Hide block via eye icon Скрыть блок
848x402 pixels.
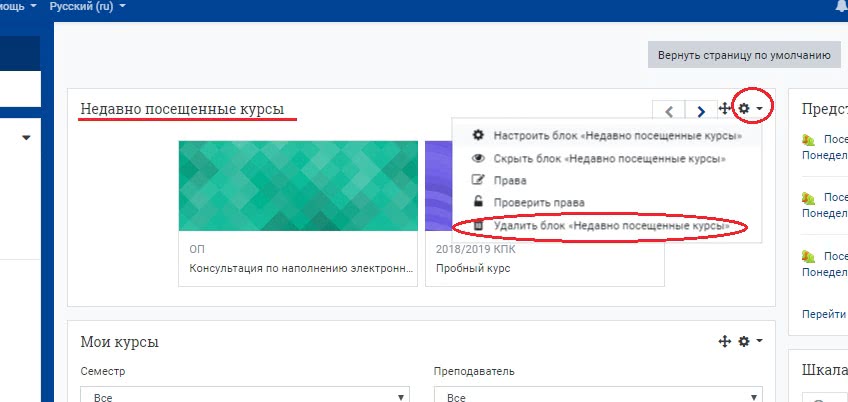point(478,158)
